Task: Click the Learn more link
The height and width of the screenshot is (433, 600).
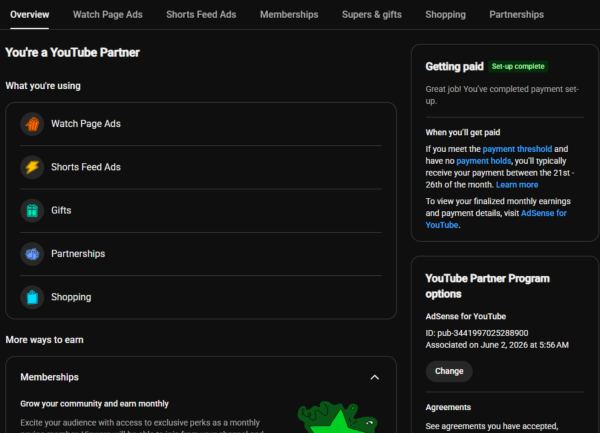Action: (x=517, y=185)
